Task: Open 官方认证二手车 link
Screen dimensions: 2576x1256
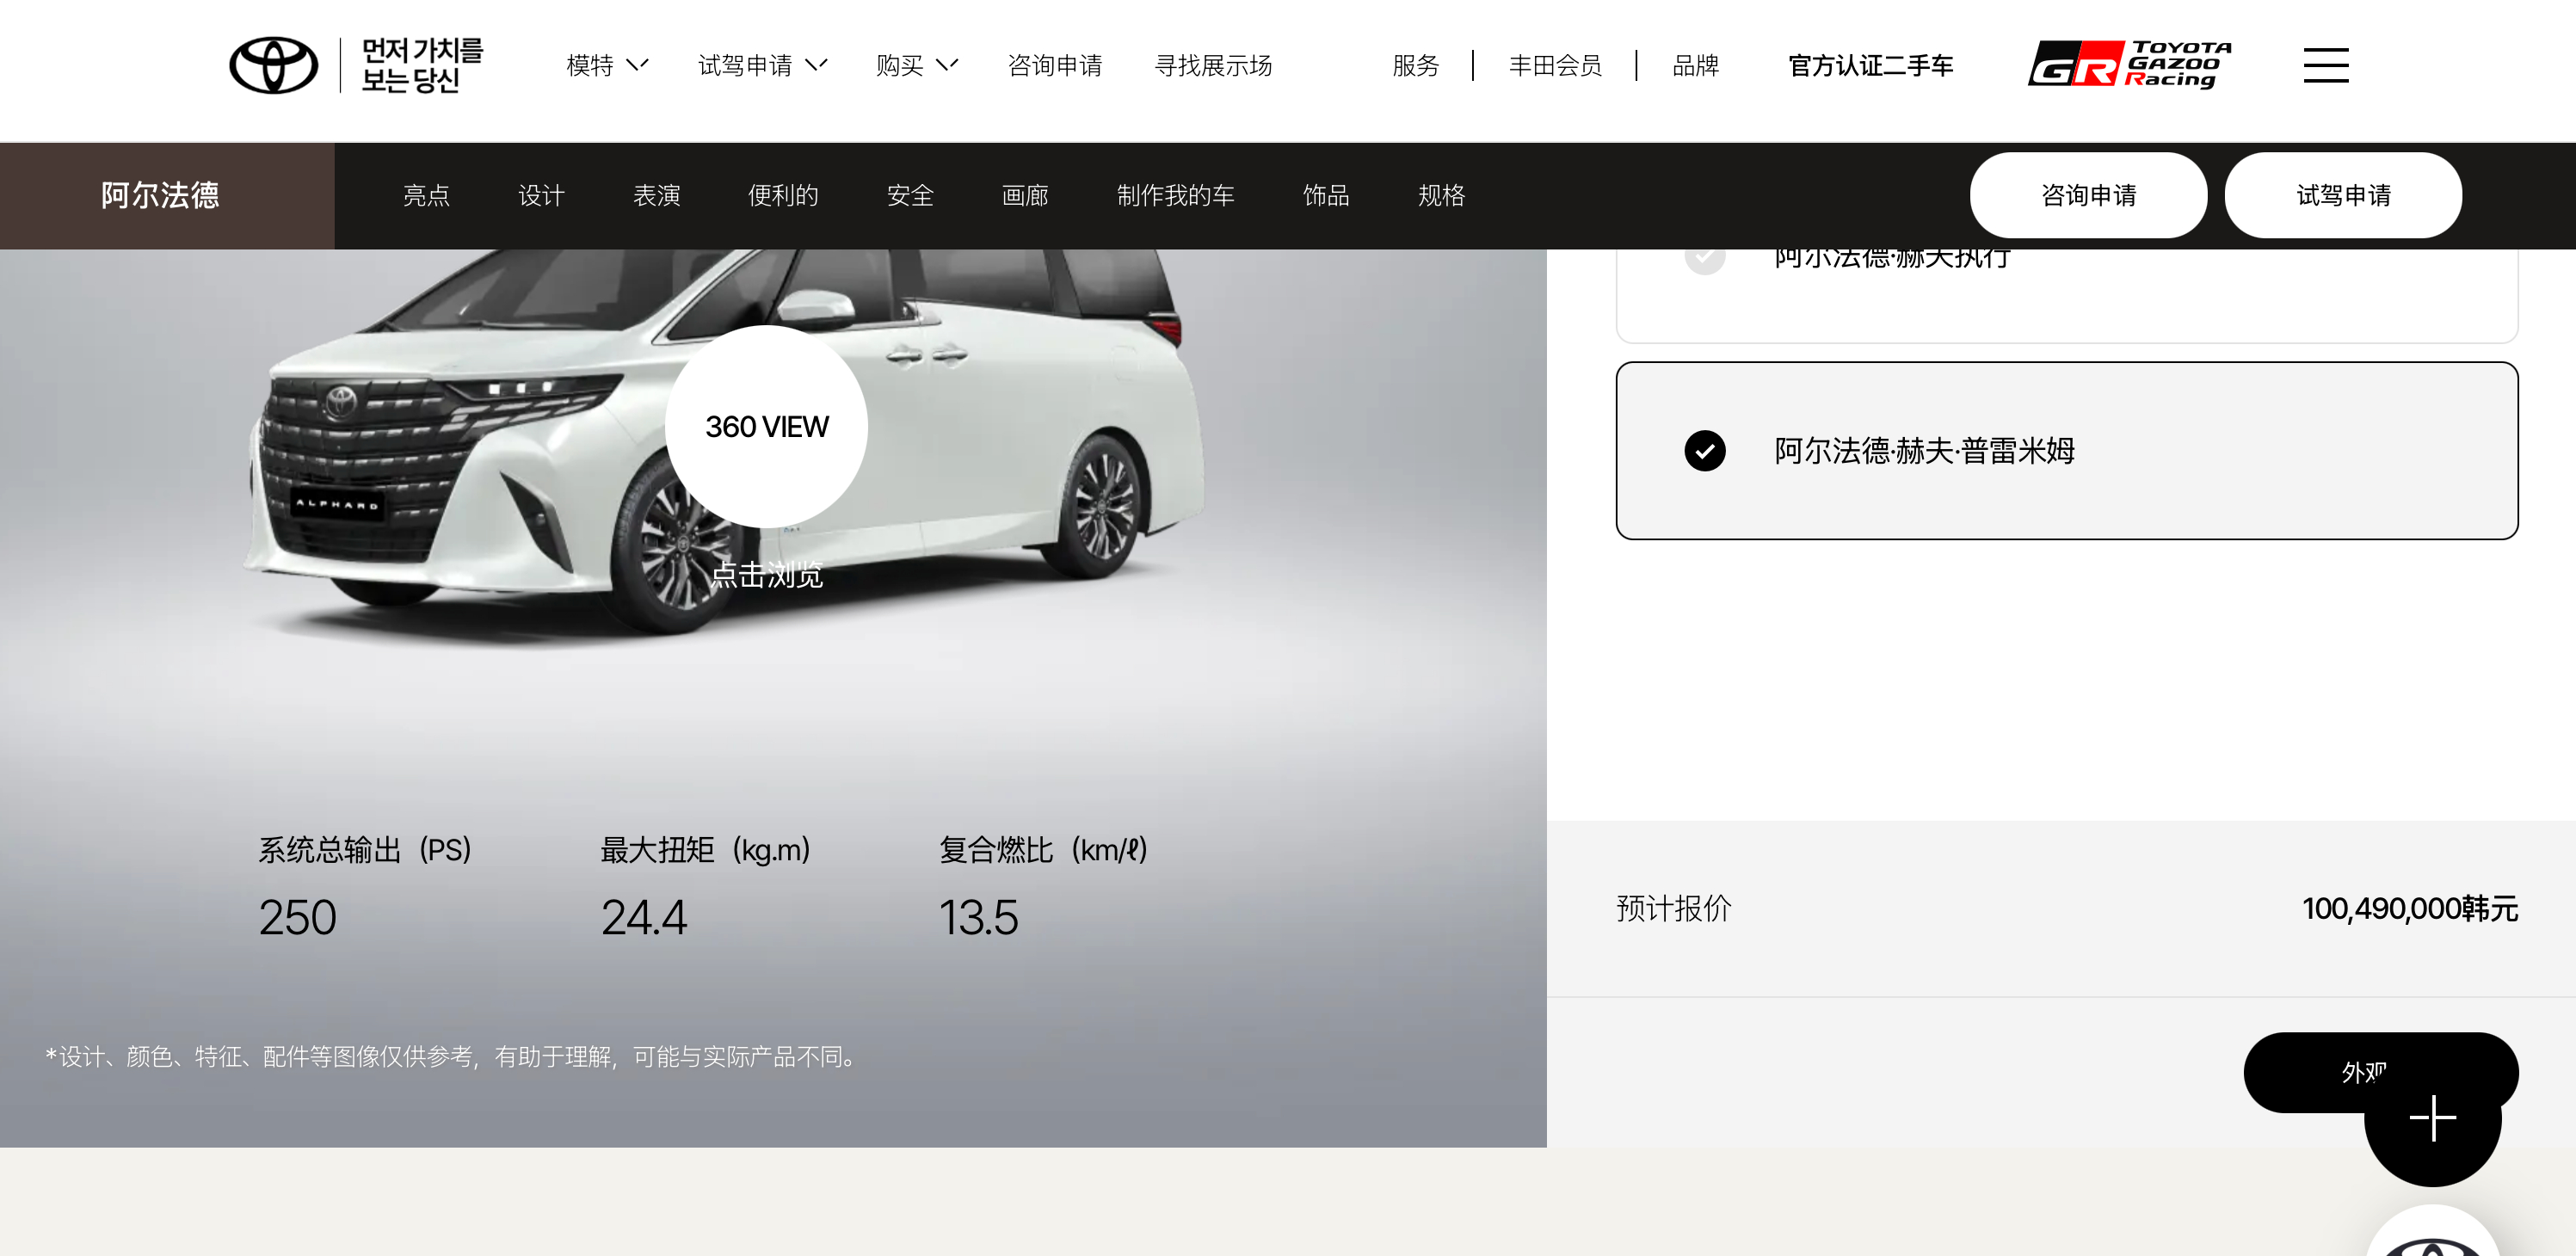Action: click(1870, 66)
